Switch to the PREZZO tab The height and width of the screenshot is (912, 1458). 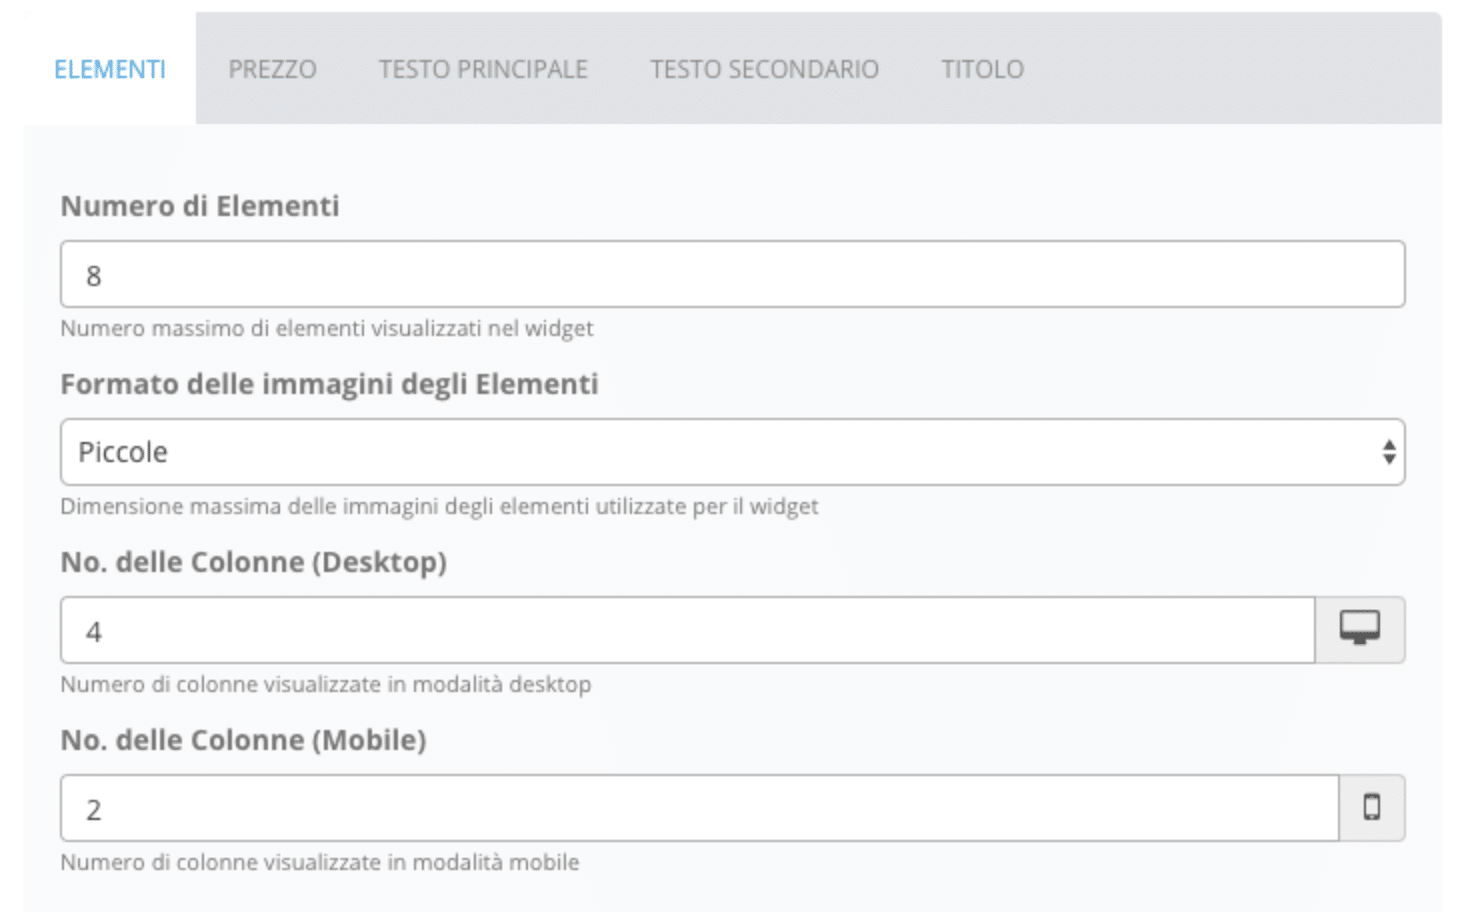point(272,69)
